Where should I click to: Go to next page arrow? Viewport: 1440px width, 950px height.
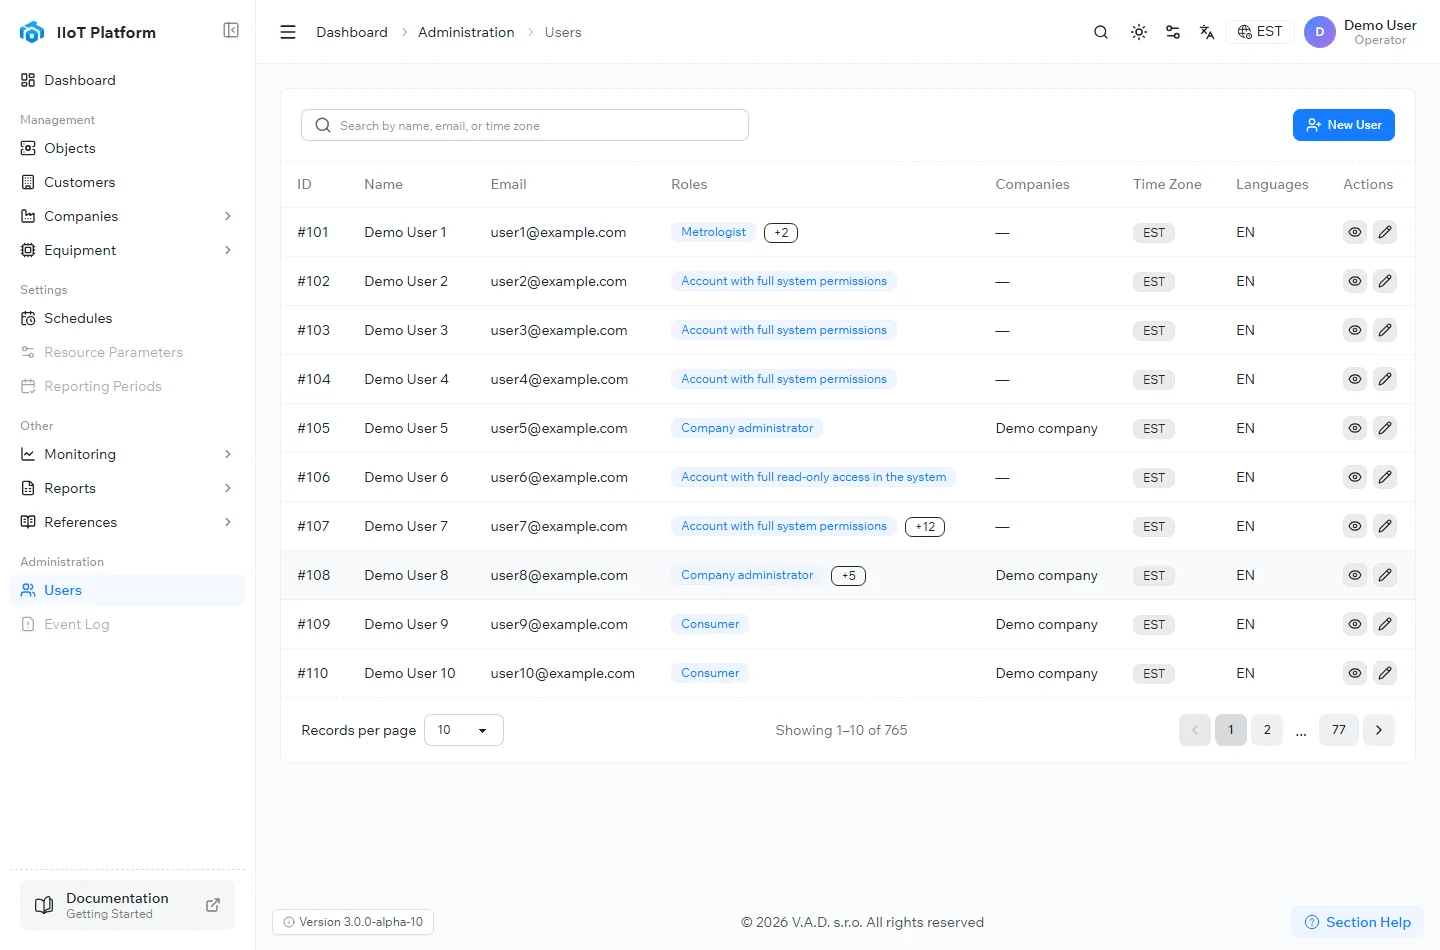(x=1379, y=730)
